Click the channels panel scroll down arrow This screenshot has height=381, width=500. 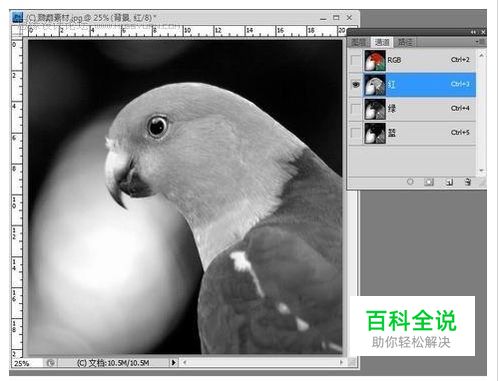pos(481,171)
